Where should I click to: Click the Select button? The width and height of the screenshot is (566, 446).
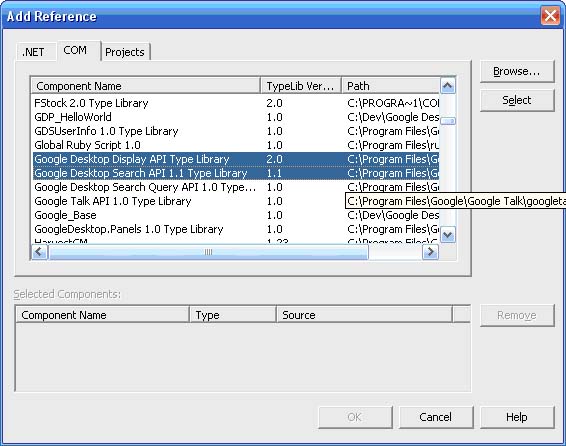517,100
